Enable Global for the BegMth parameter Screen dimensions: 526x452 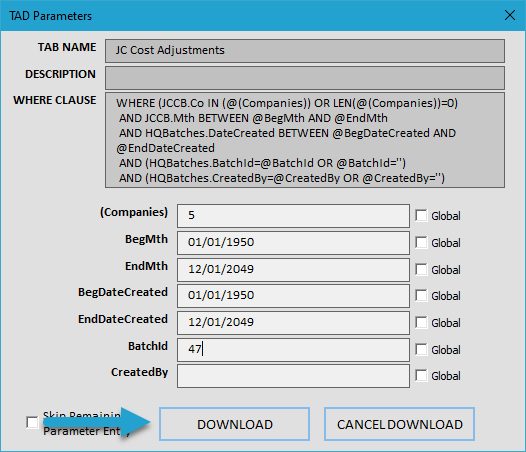(421, 242)
